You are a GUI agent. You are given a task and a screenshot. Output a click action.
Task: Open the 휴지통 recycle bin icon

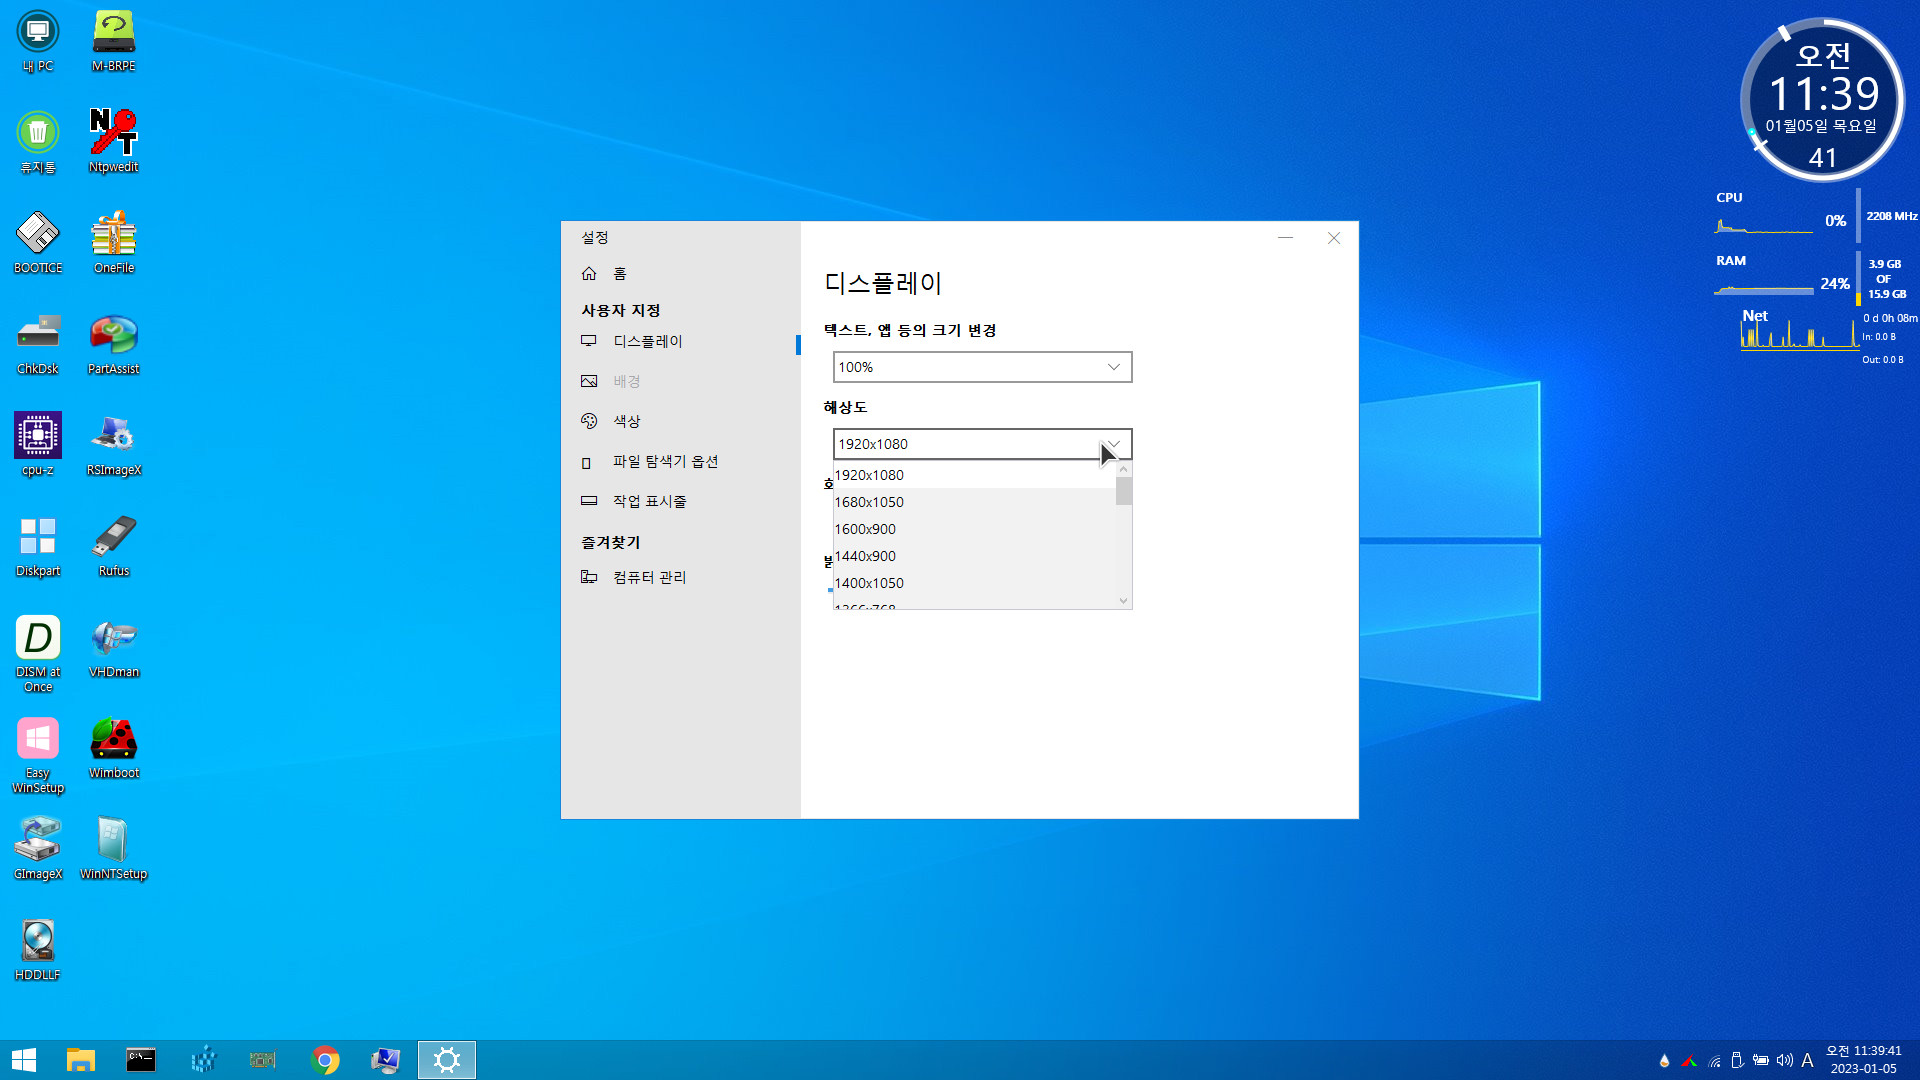click(38, 142)
